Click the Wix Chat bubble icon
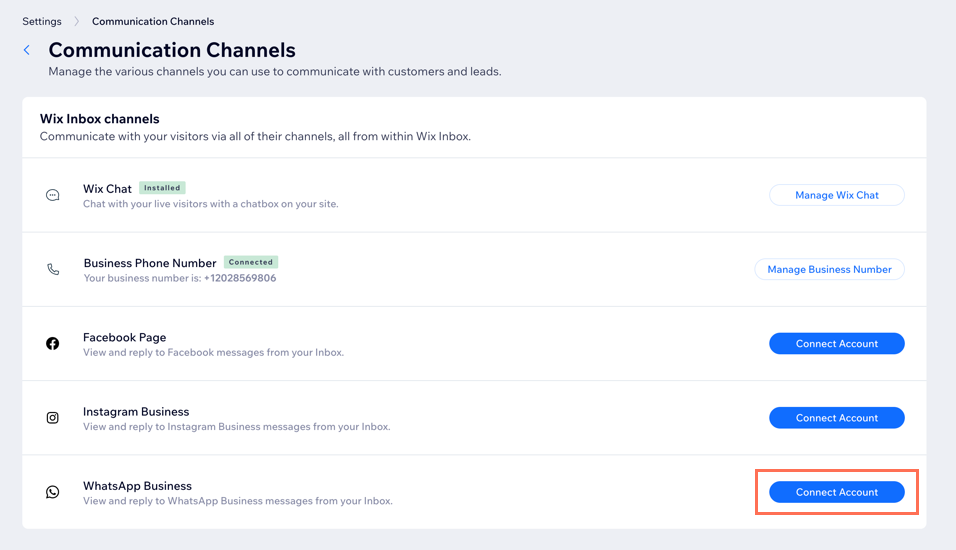This screenshot has height=550, width=956. [53, 195]
